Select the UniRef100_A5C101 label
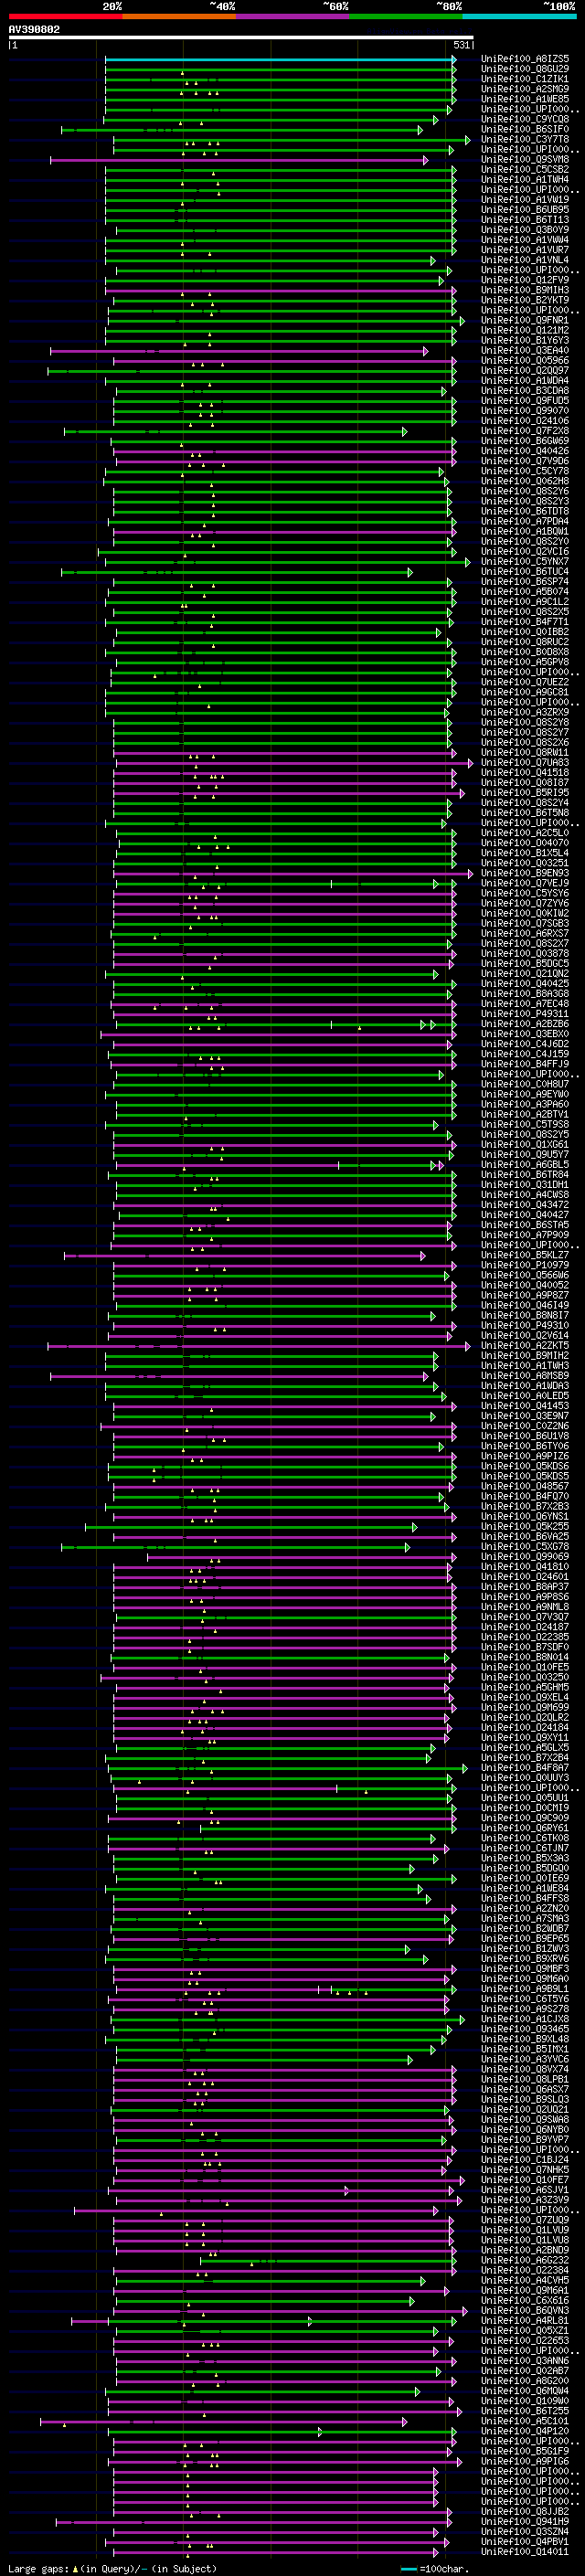 525,2420
